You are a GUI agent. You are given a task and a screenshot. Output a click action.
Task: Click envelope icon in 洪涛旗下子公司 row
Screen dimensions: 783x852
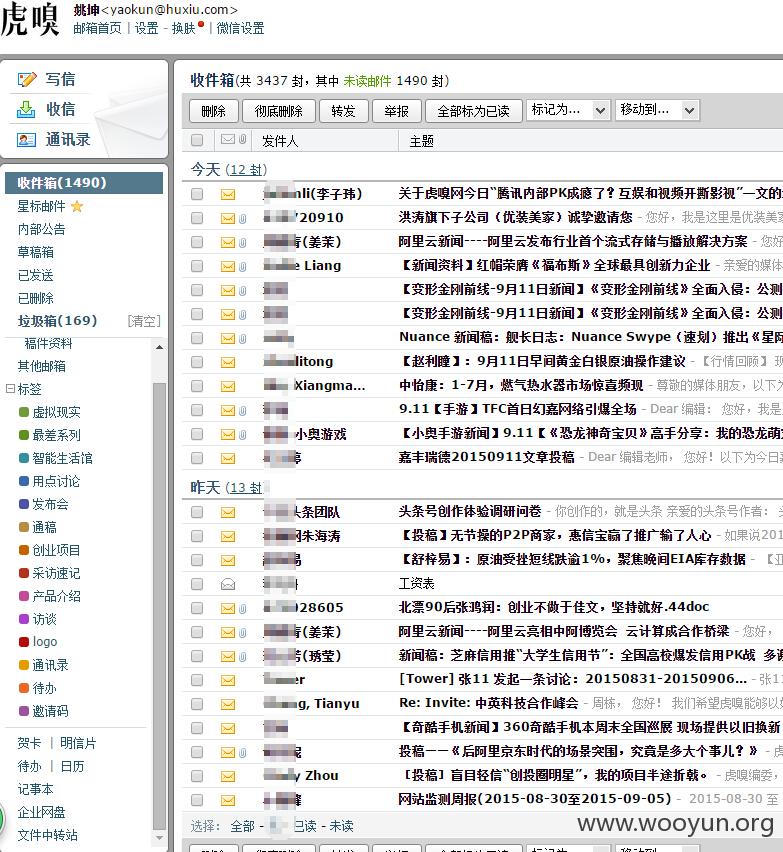coord(228,218)
